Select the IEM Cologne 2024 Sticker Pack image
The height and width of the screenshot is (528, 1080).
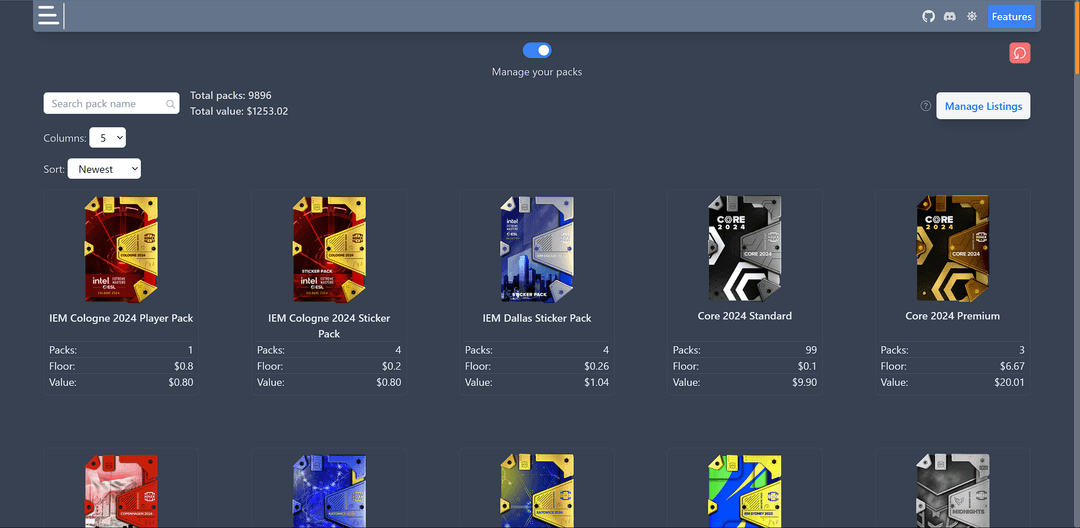[329, 249]
